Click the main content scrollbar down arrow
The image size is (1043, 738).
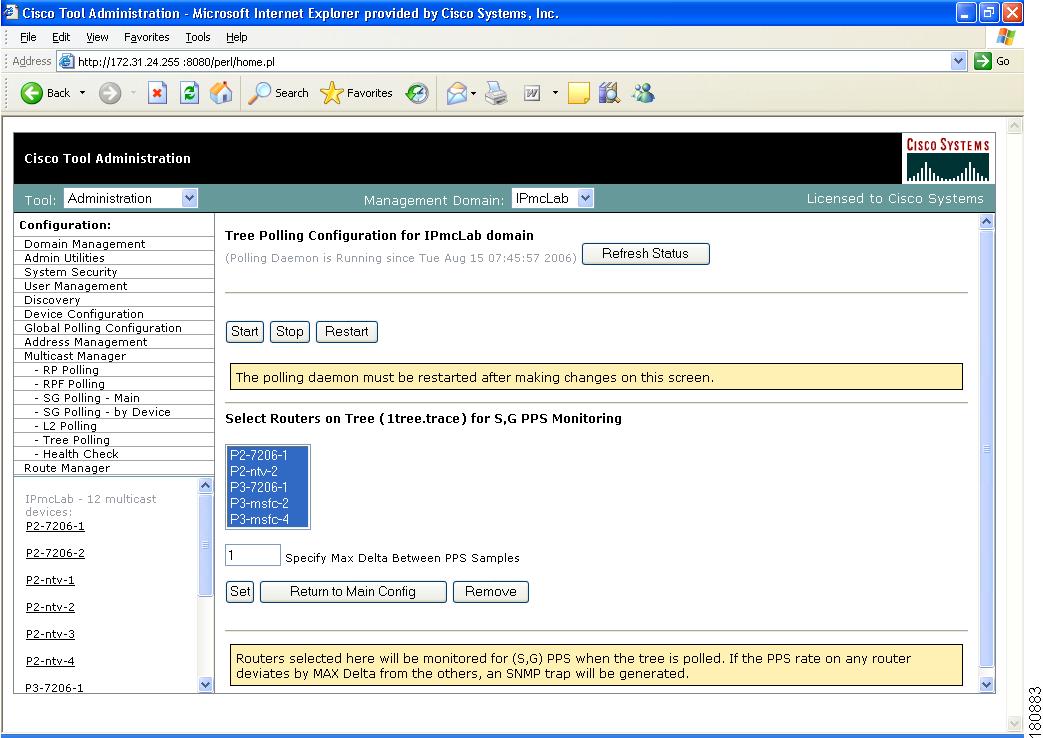tap(987, 684)
